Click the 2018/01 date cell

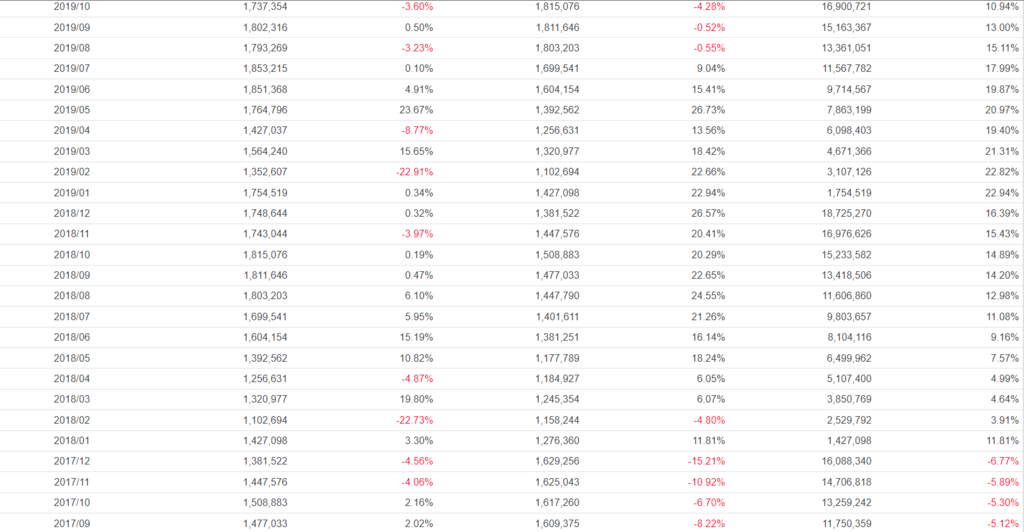point(69,441)
